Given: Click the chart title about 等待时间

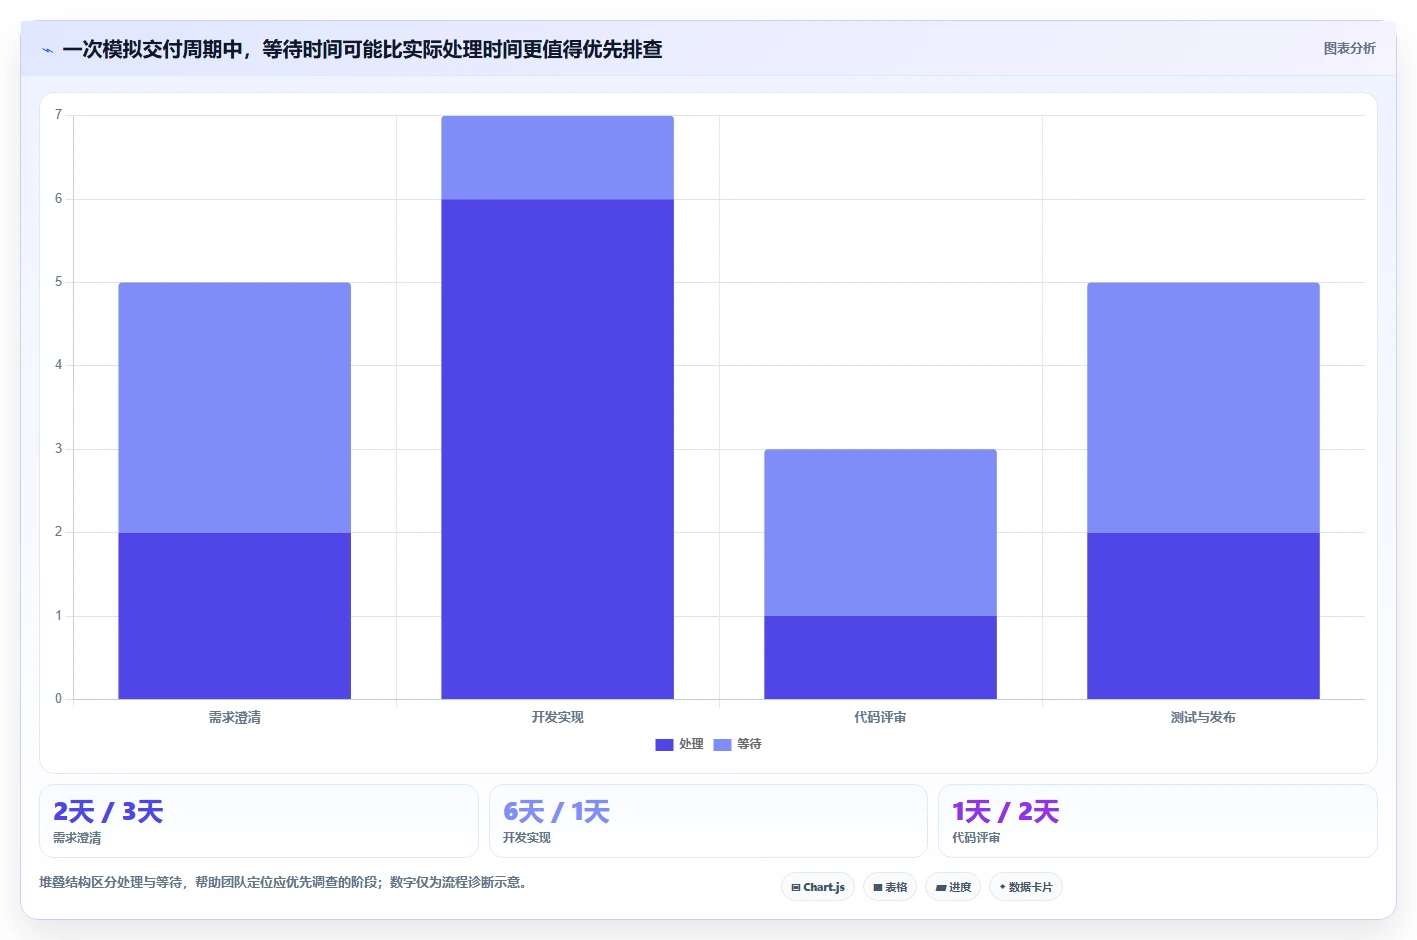Looking at the screenshot, I should [x=362, y=49].
